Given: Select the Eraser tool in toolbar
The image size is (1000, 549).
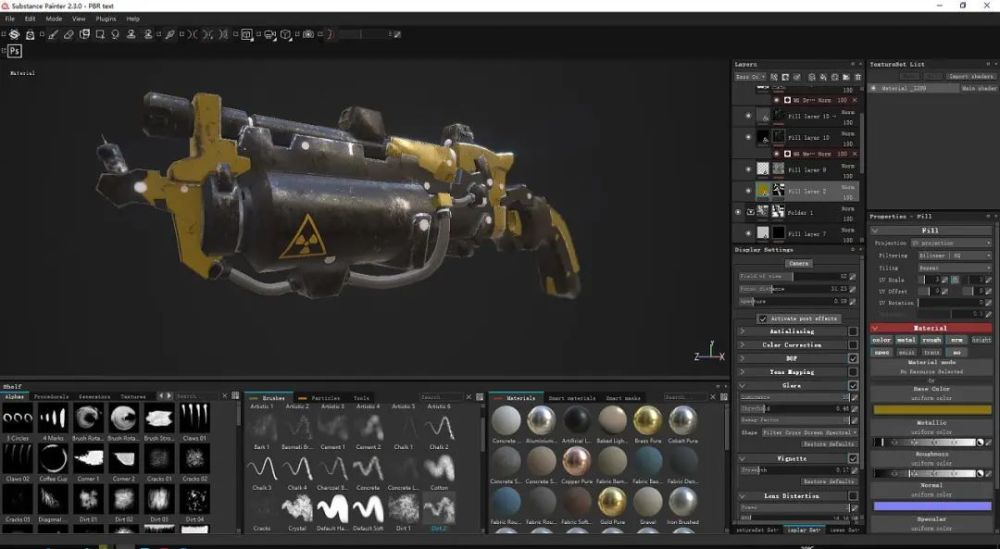Looking at the screenshot, I should pyautogui.click(x=69, y=34).
